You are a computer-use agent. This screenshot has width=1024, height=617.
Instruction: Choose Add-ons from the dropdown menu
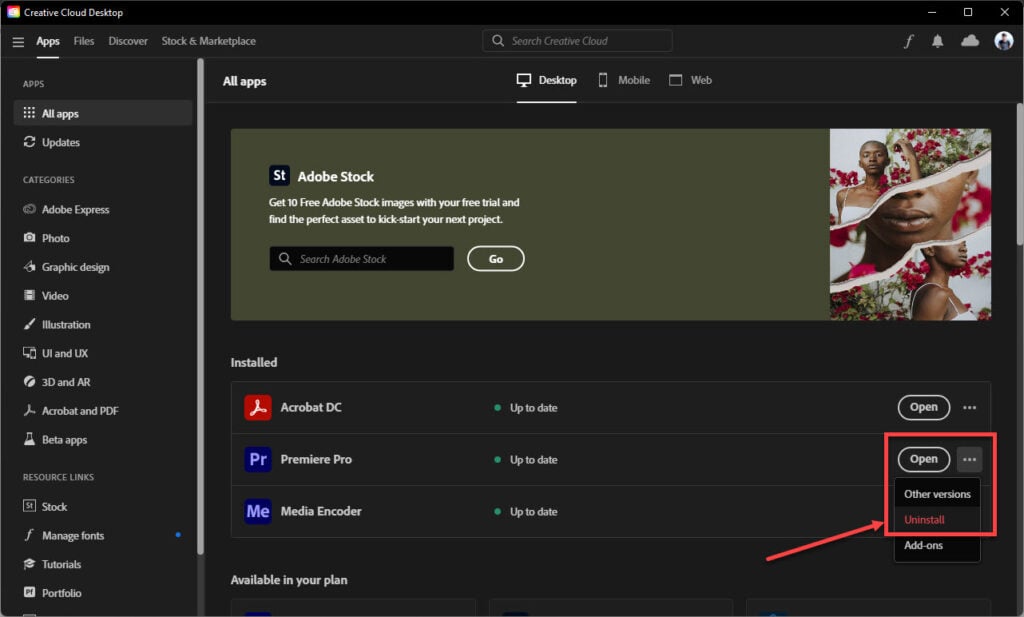pos(937,545)
